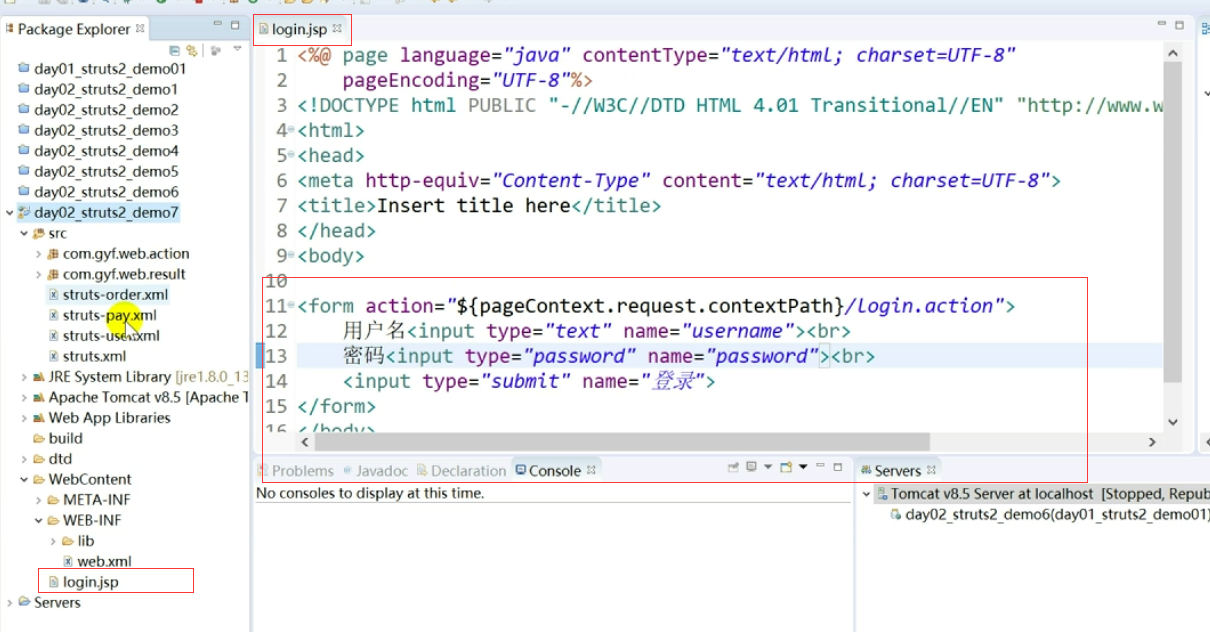Collapse the day02_struts2_demo7 project
Screen dimensions: 1210x632
point(10,212)
